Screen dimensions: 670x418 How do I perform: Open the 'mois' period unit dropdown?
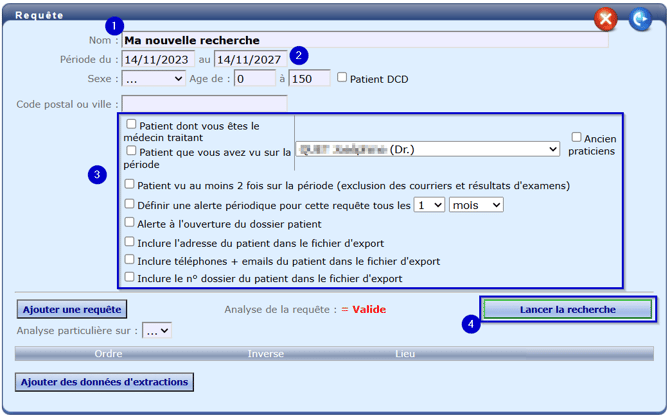click(476, 204)
